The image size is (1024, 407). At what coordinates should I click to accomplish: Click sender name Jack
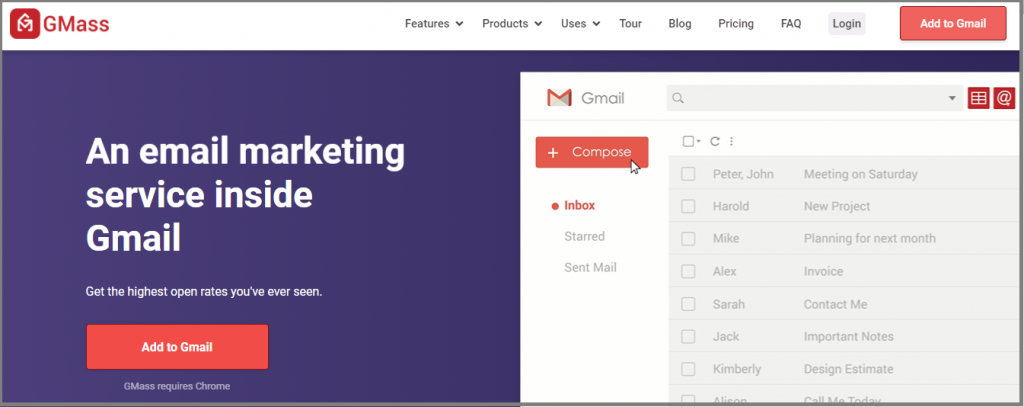pyautogui.click(x=726, y=337)
